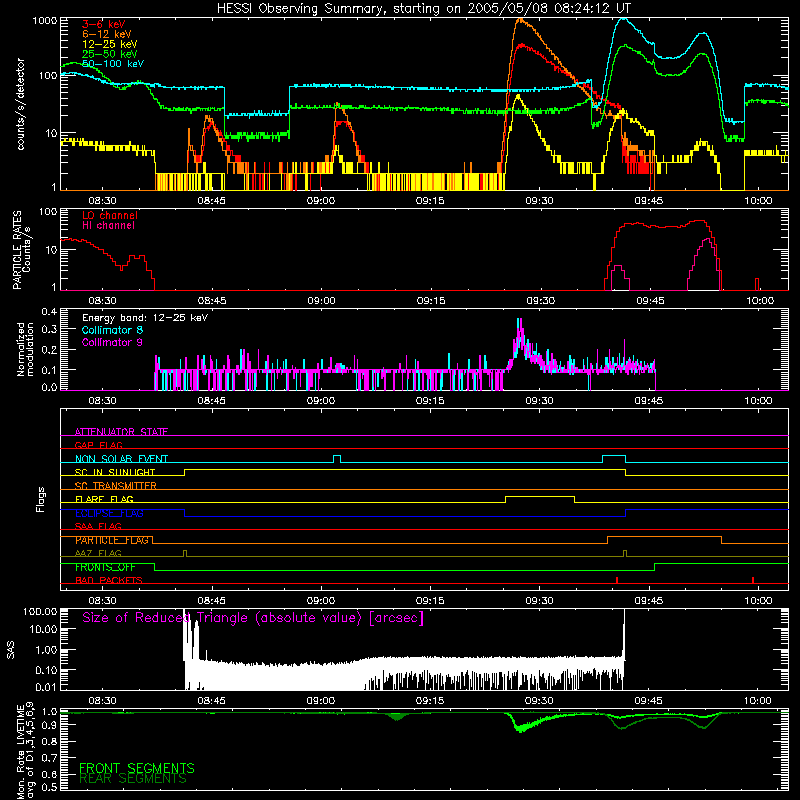800x800 pixels.
Task: Click the BAD_PACKETS red tick near 10:00
Action: point(753,580)
